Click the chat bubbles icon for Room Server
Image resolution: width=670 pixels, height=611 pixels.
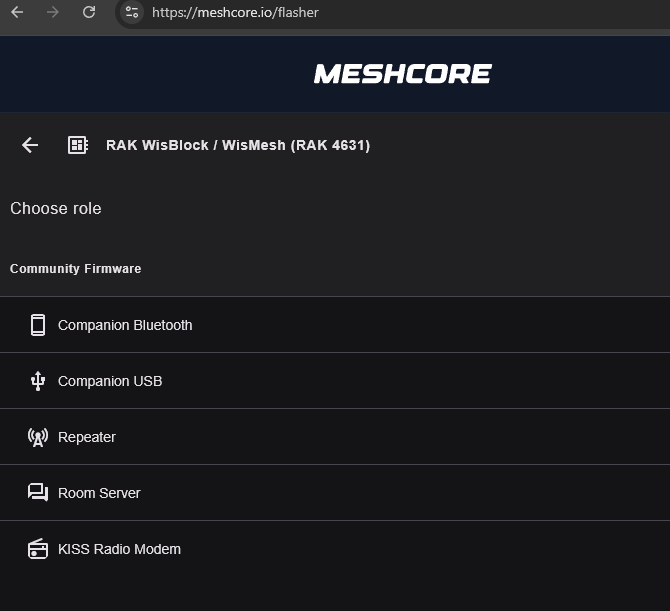coord(38,492)
